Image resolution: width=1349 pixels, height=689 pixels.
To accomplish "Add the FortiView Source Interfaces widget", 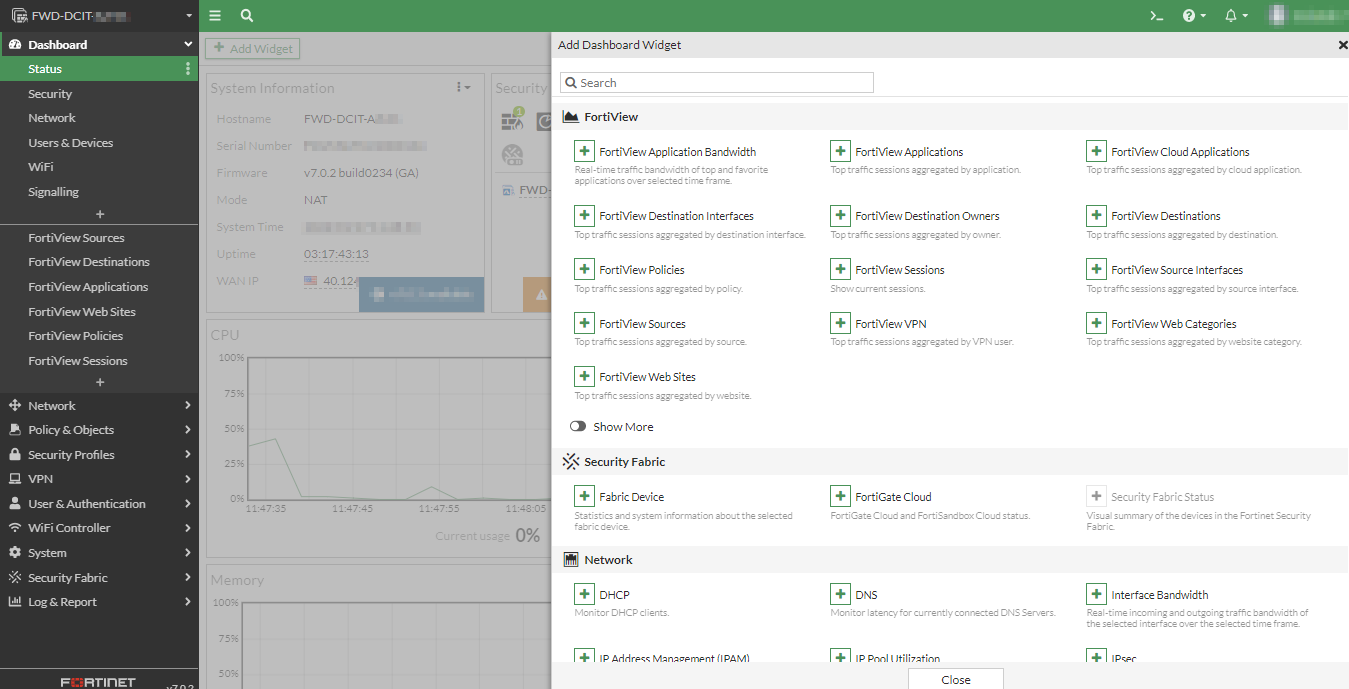I will (1097, 269).
